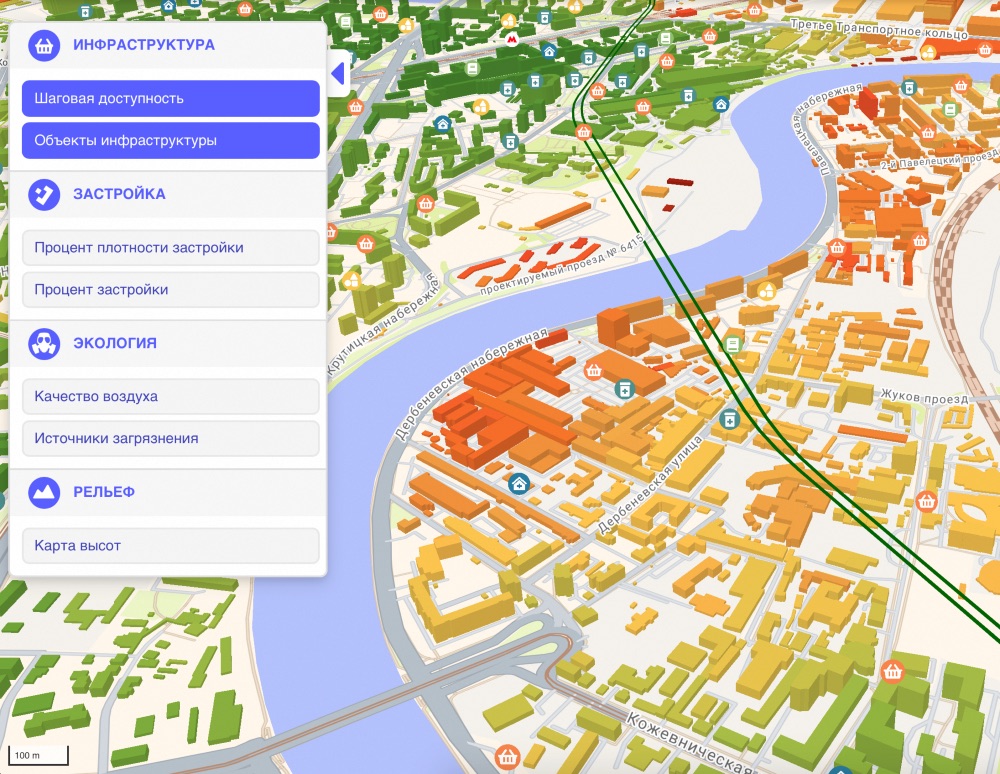
Task: Click the Экология gas-mask icon
Action: [x=44, y=344]
